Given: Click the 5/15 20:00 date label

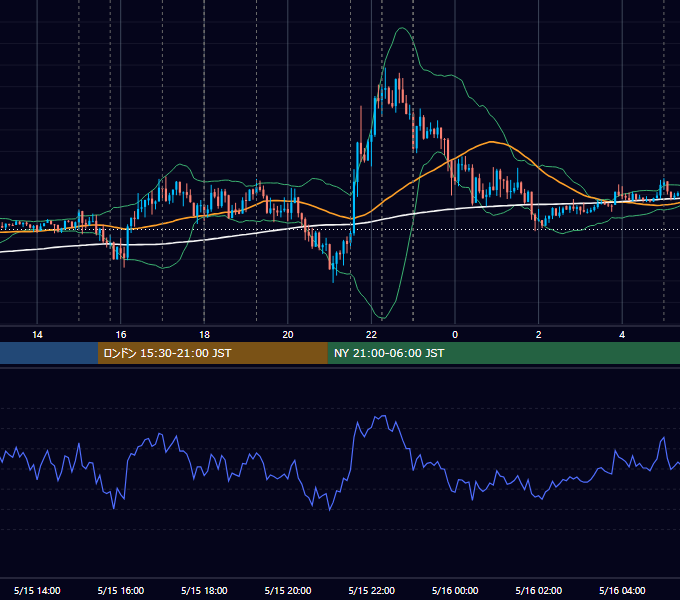Looking at the screenshot, I should (x=288, y=590).
